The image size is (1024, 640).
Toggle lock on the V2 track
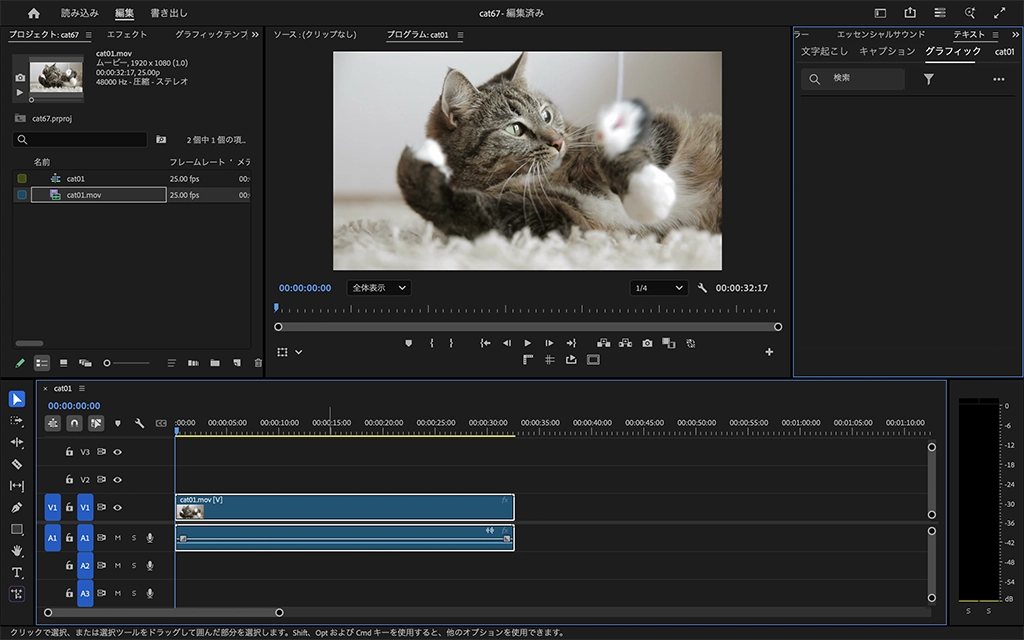point(69,480)
